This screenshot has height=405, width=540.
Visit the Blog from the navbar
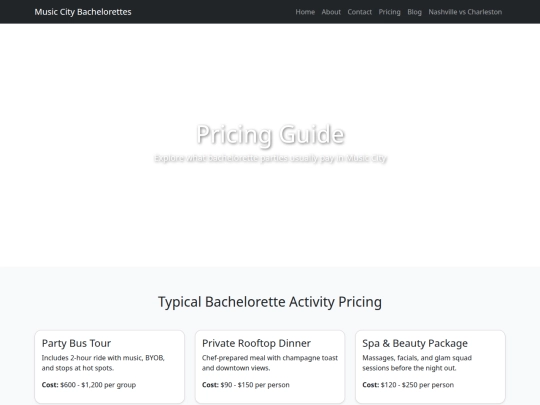coord(414,12)
